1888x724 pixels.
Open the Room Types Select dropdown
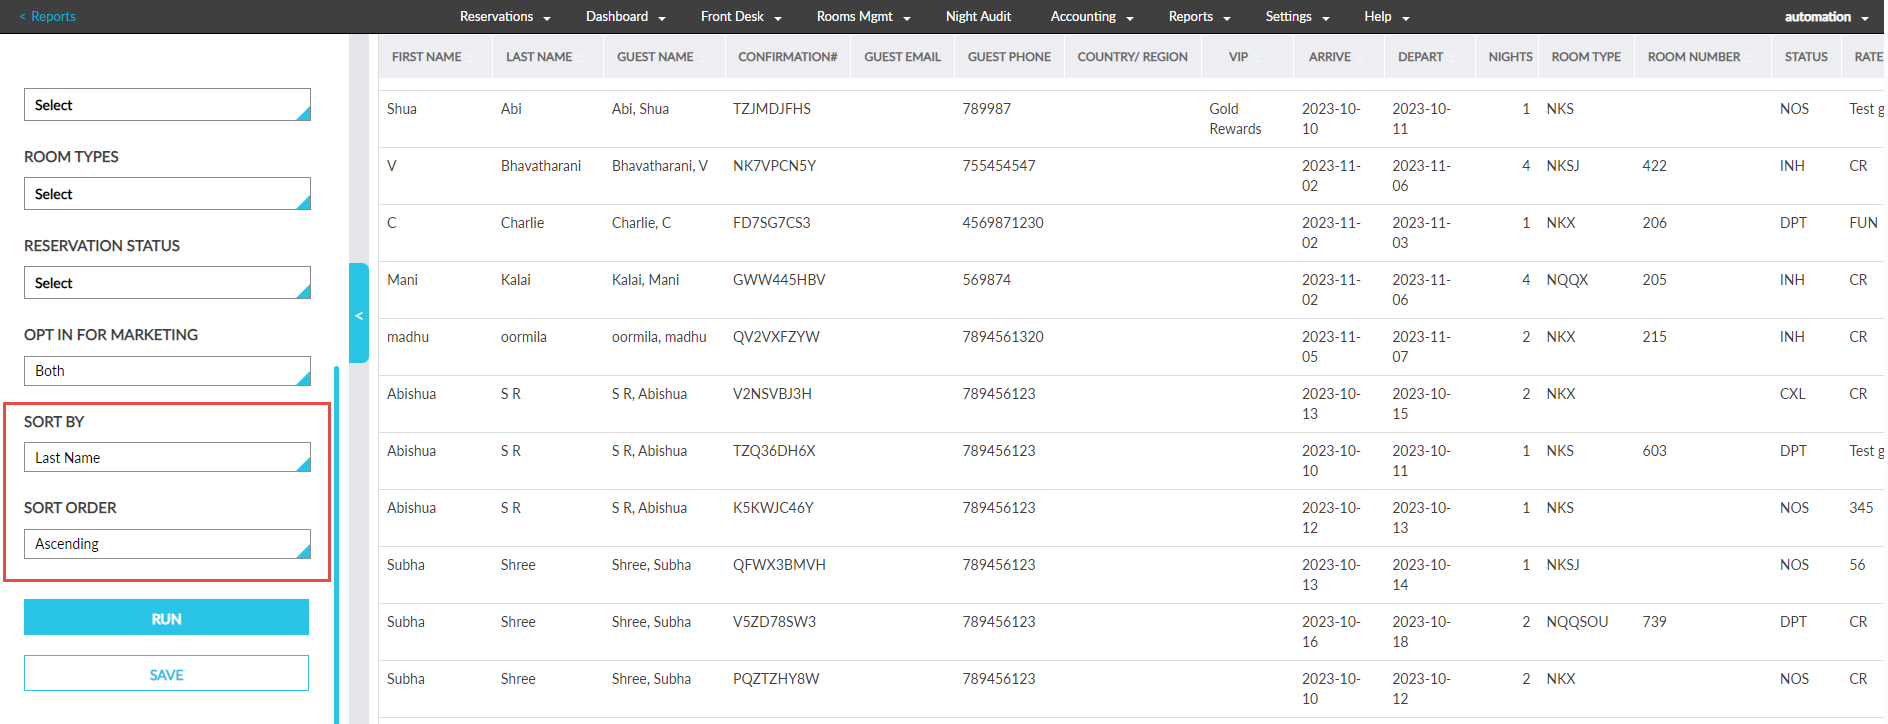pyautogui.click(x=167, y=194)
